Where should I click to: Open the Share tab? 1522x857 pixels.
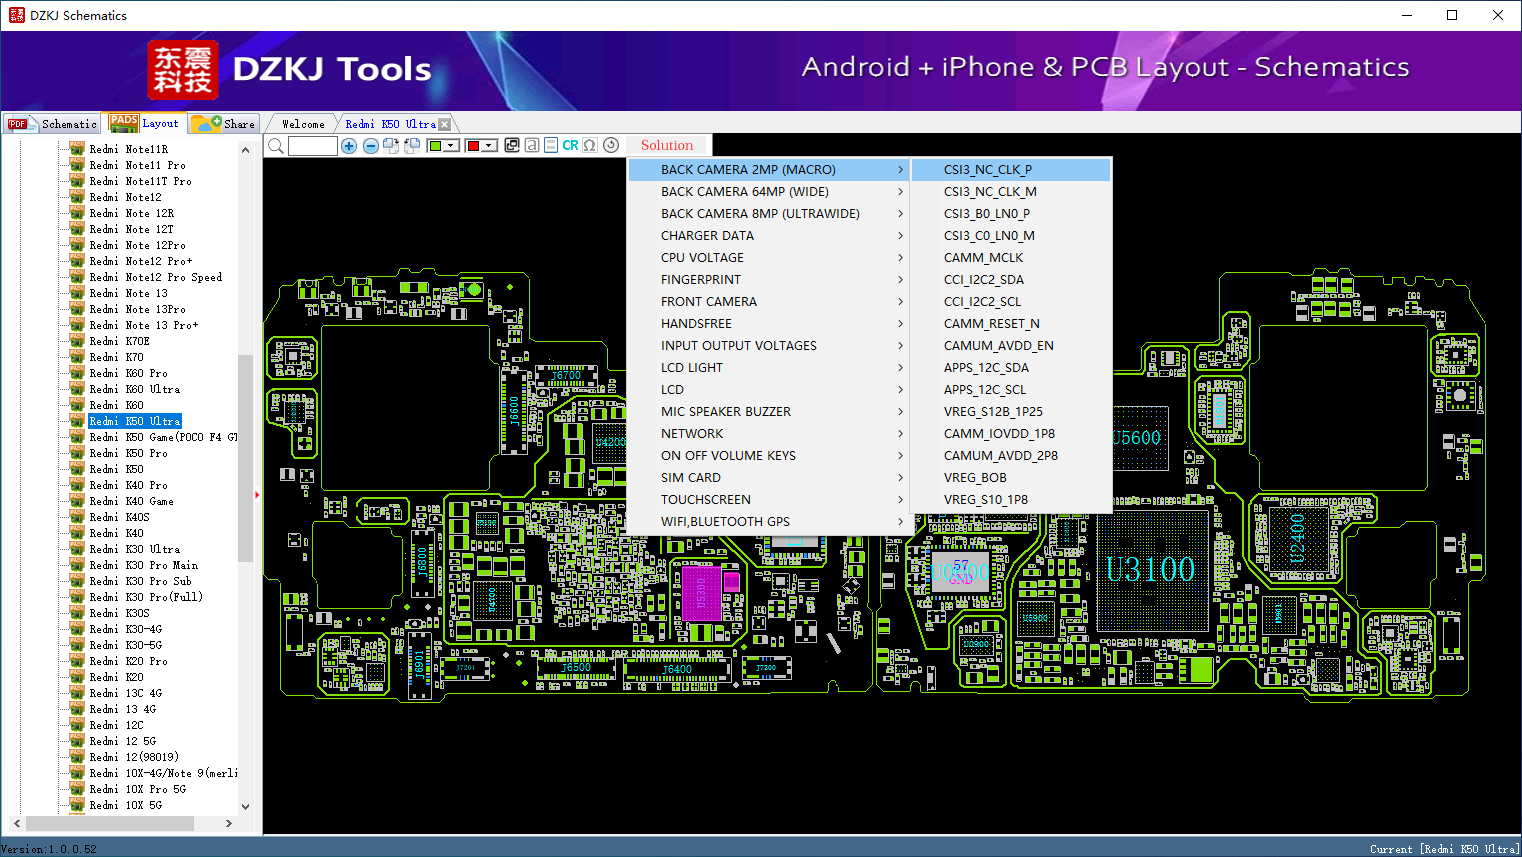[x=224, y=124]
